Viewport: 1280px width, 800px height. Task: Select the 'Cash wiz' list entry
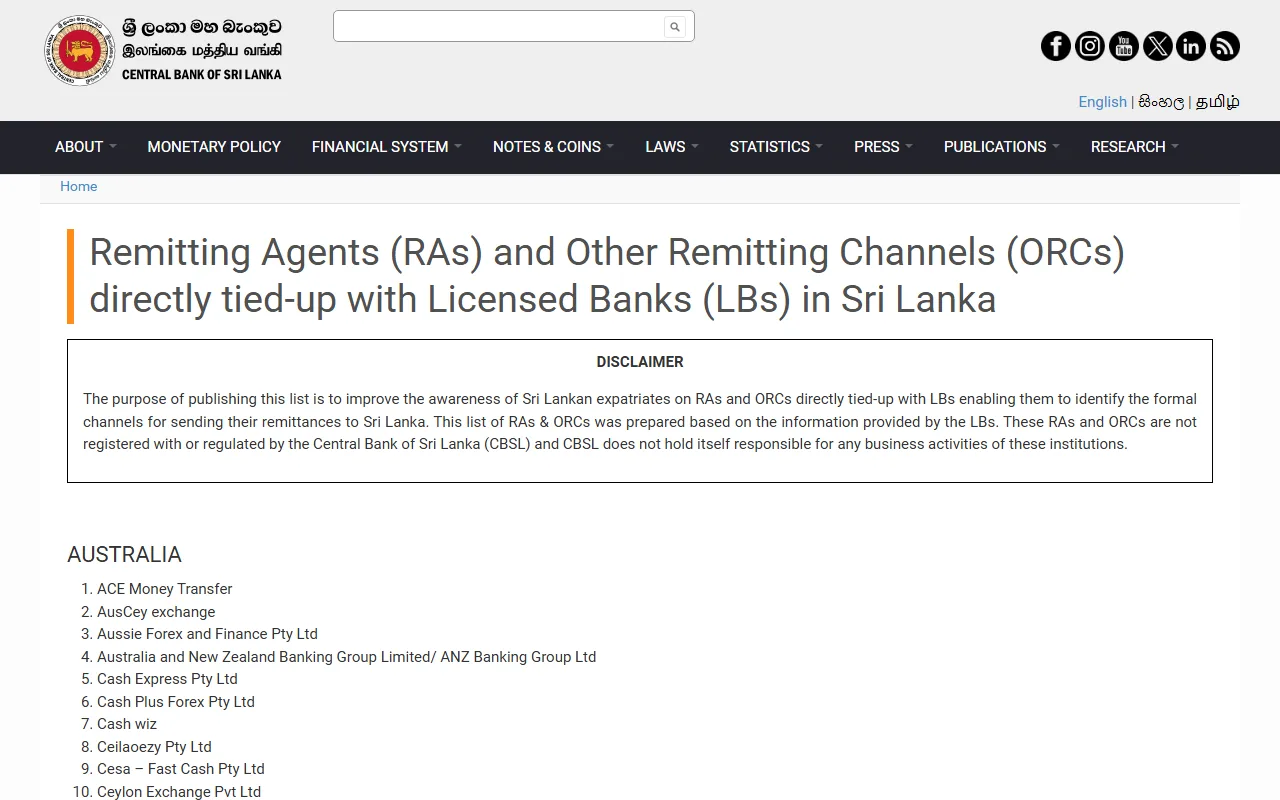127,724
